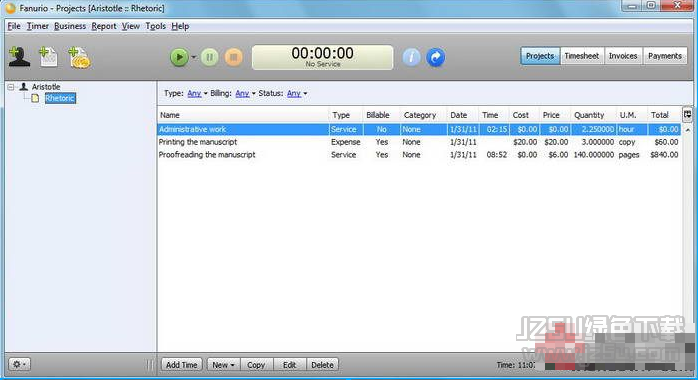Viewport: 698px width, 380px height.
Task: Select the Administrative work row
Action: [x=419, y=129]
